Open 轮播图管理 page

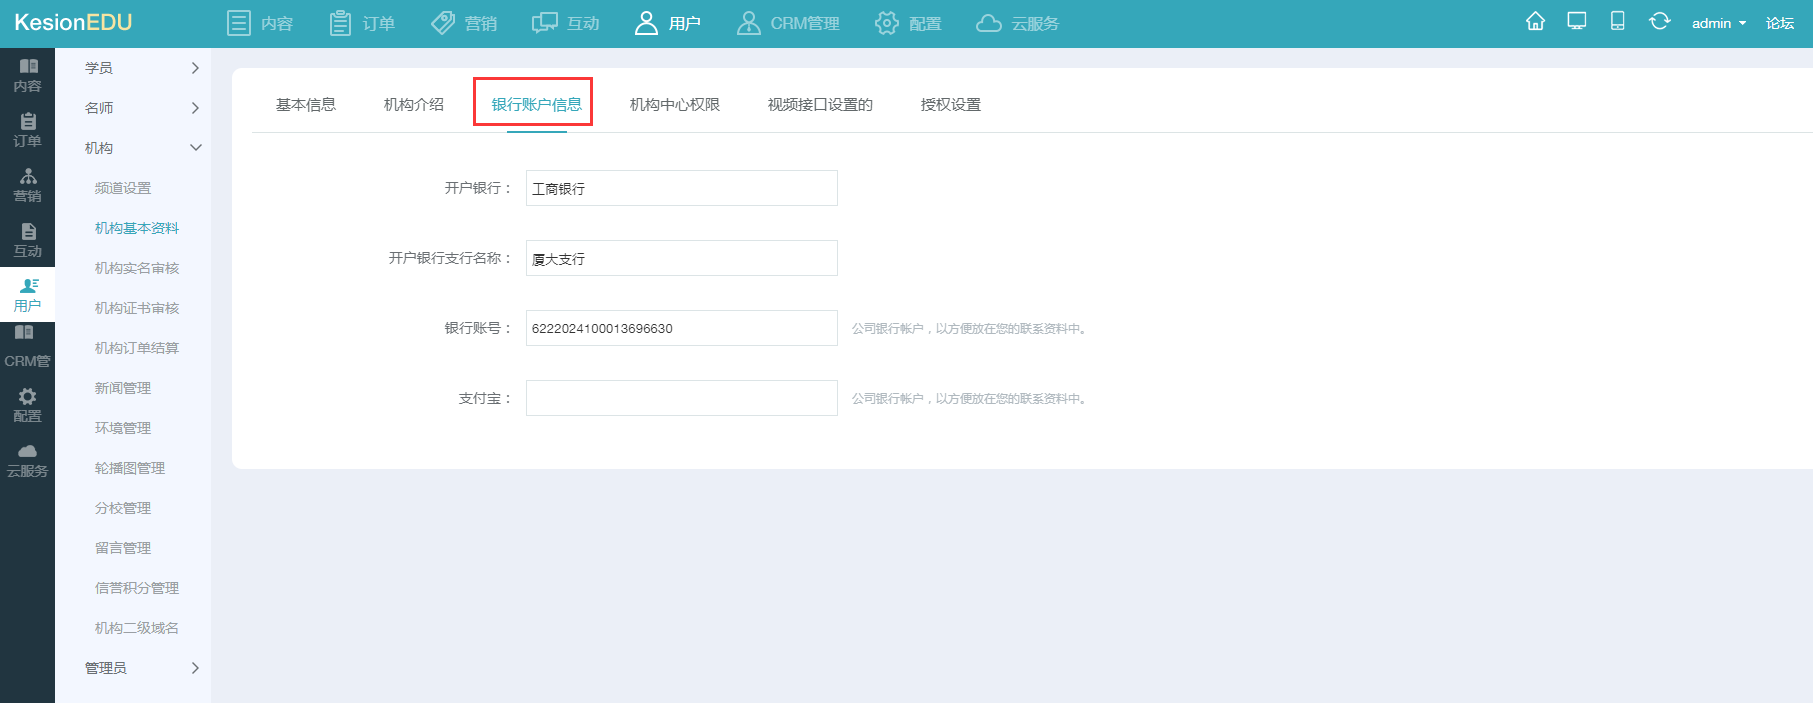pos(130,468)
